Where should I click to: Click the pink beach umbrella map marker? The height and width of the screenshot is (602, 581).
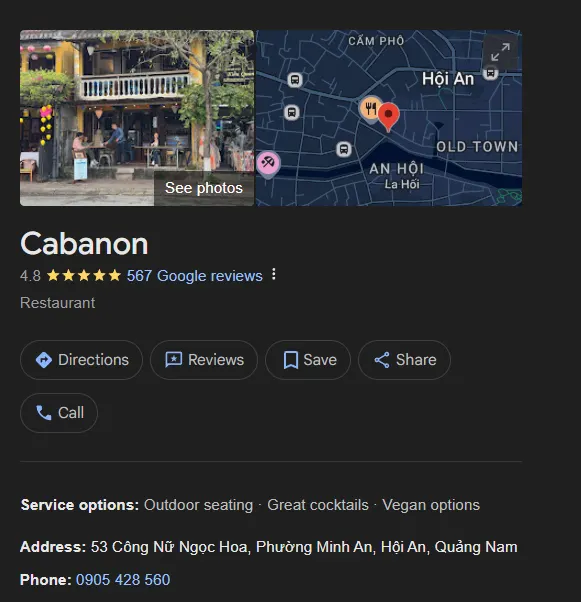268,164
